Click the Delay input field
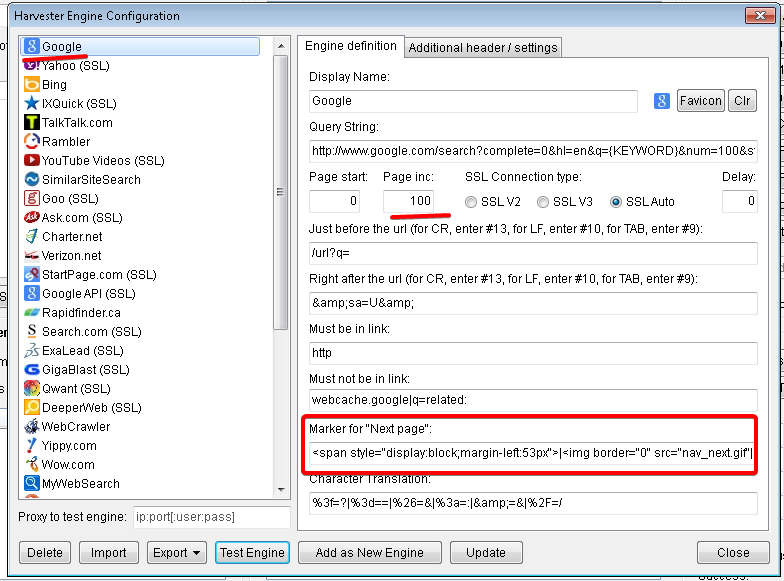Viewport: 784px width, 581px height. click(x=740, y=202)
